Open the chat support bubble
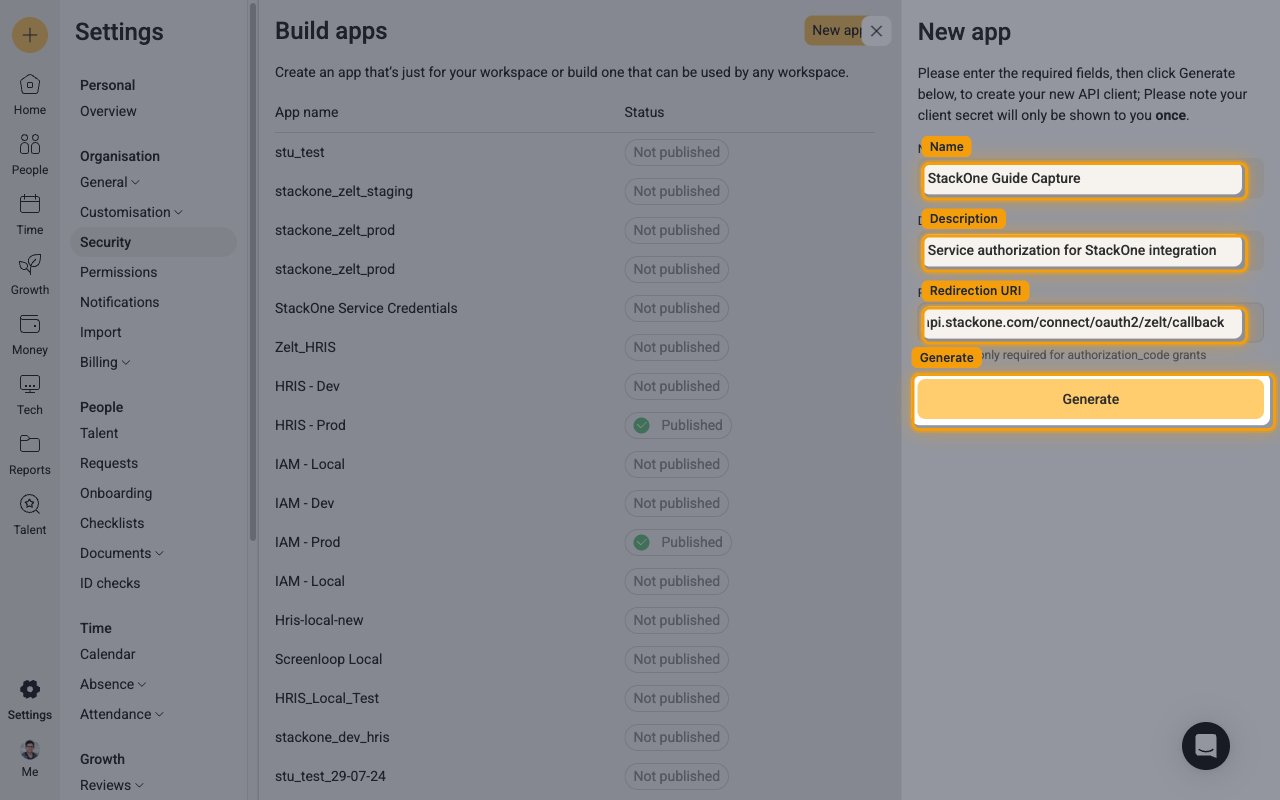 click(x=1206, y=746)
